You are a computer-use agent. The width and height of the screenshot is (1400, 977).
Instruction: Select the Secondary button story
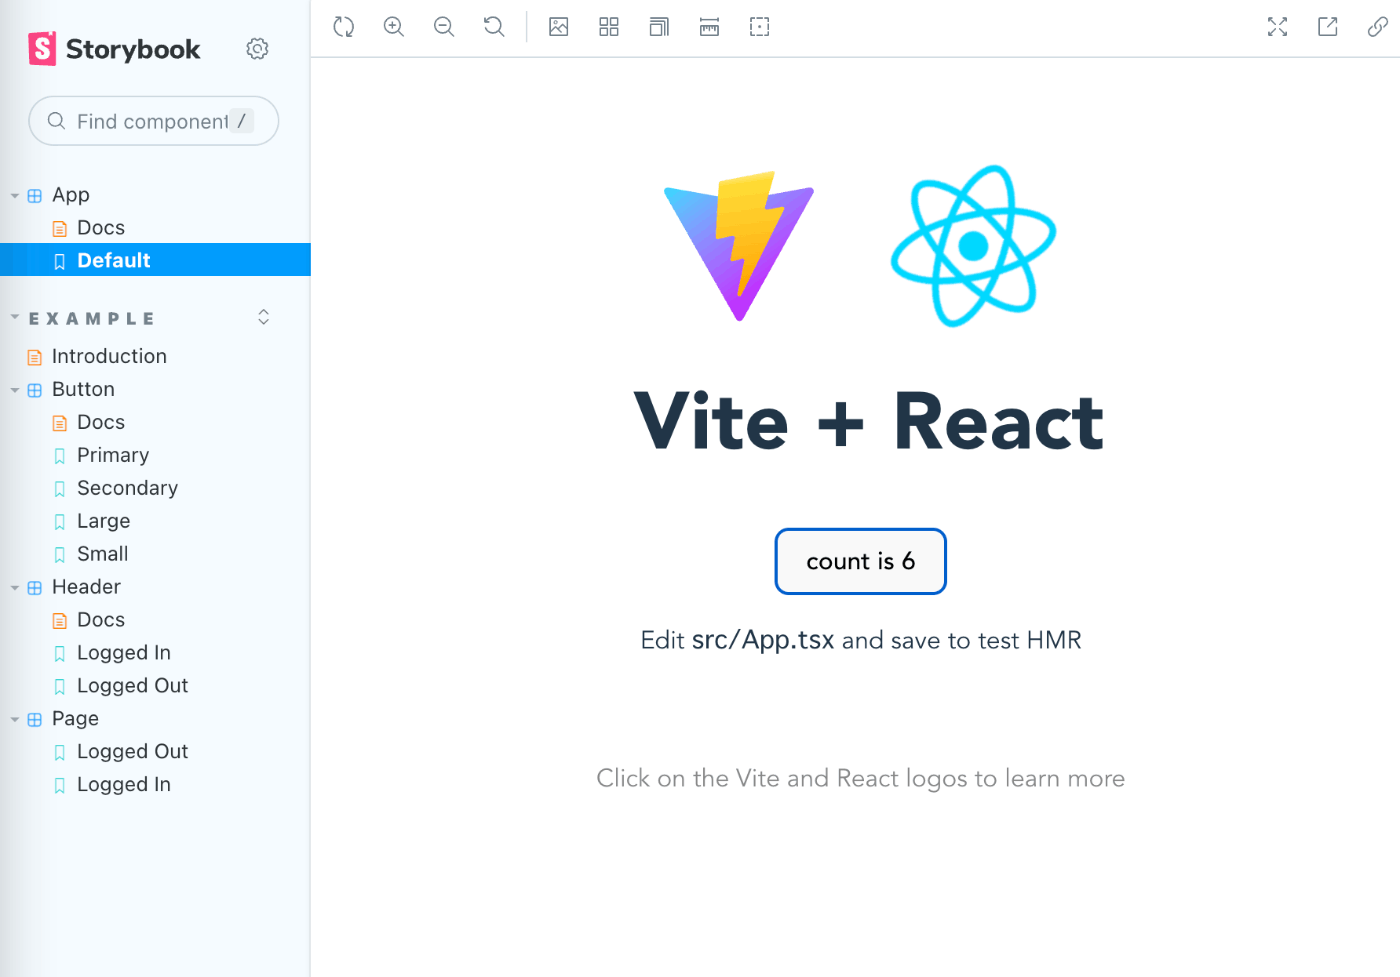click(127, 488)
